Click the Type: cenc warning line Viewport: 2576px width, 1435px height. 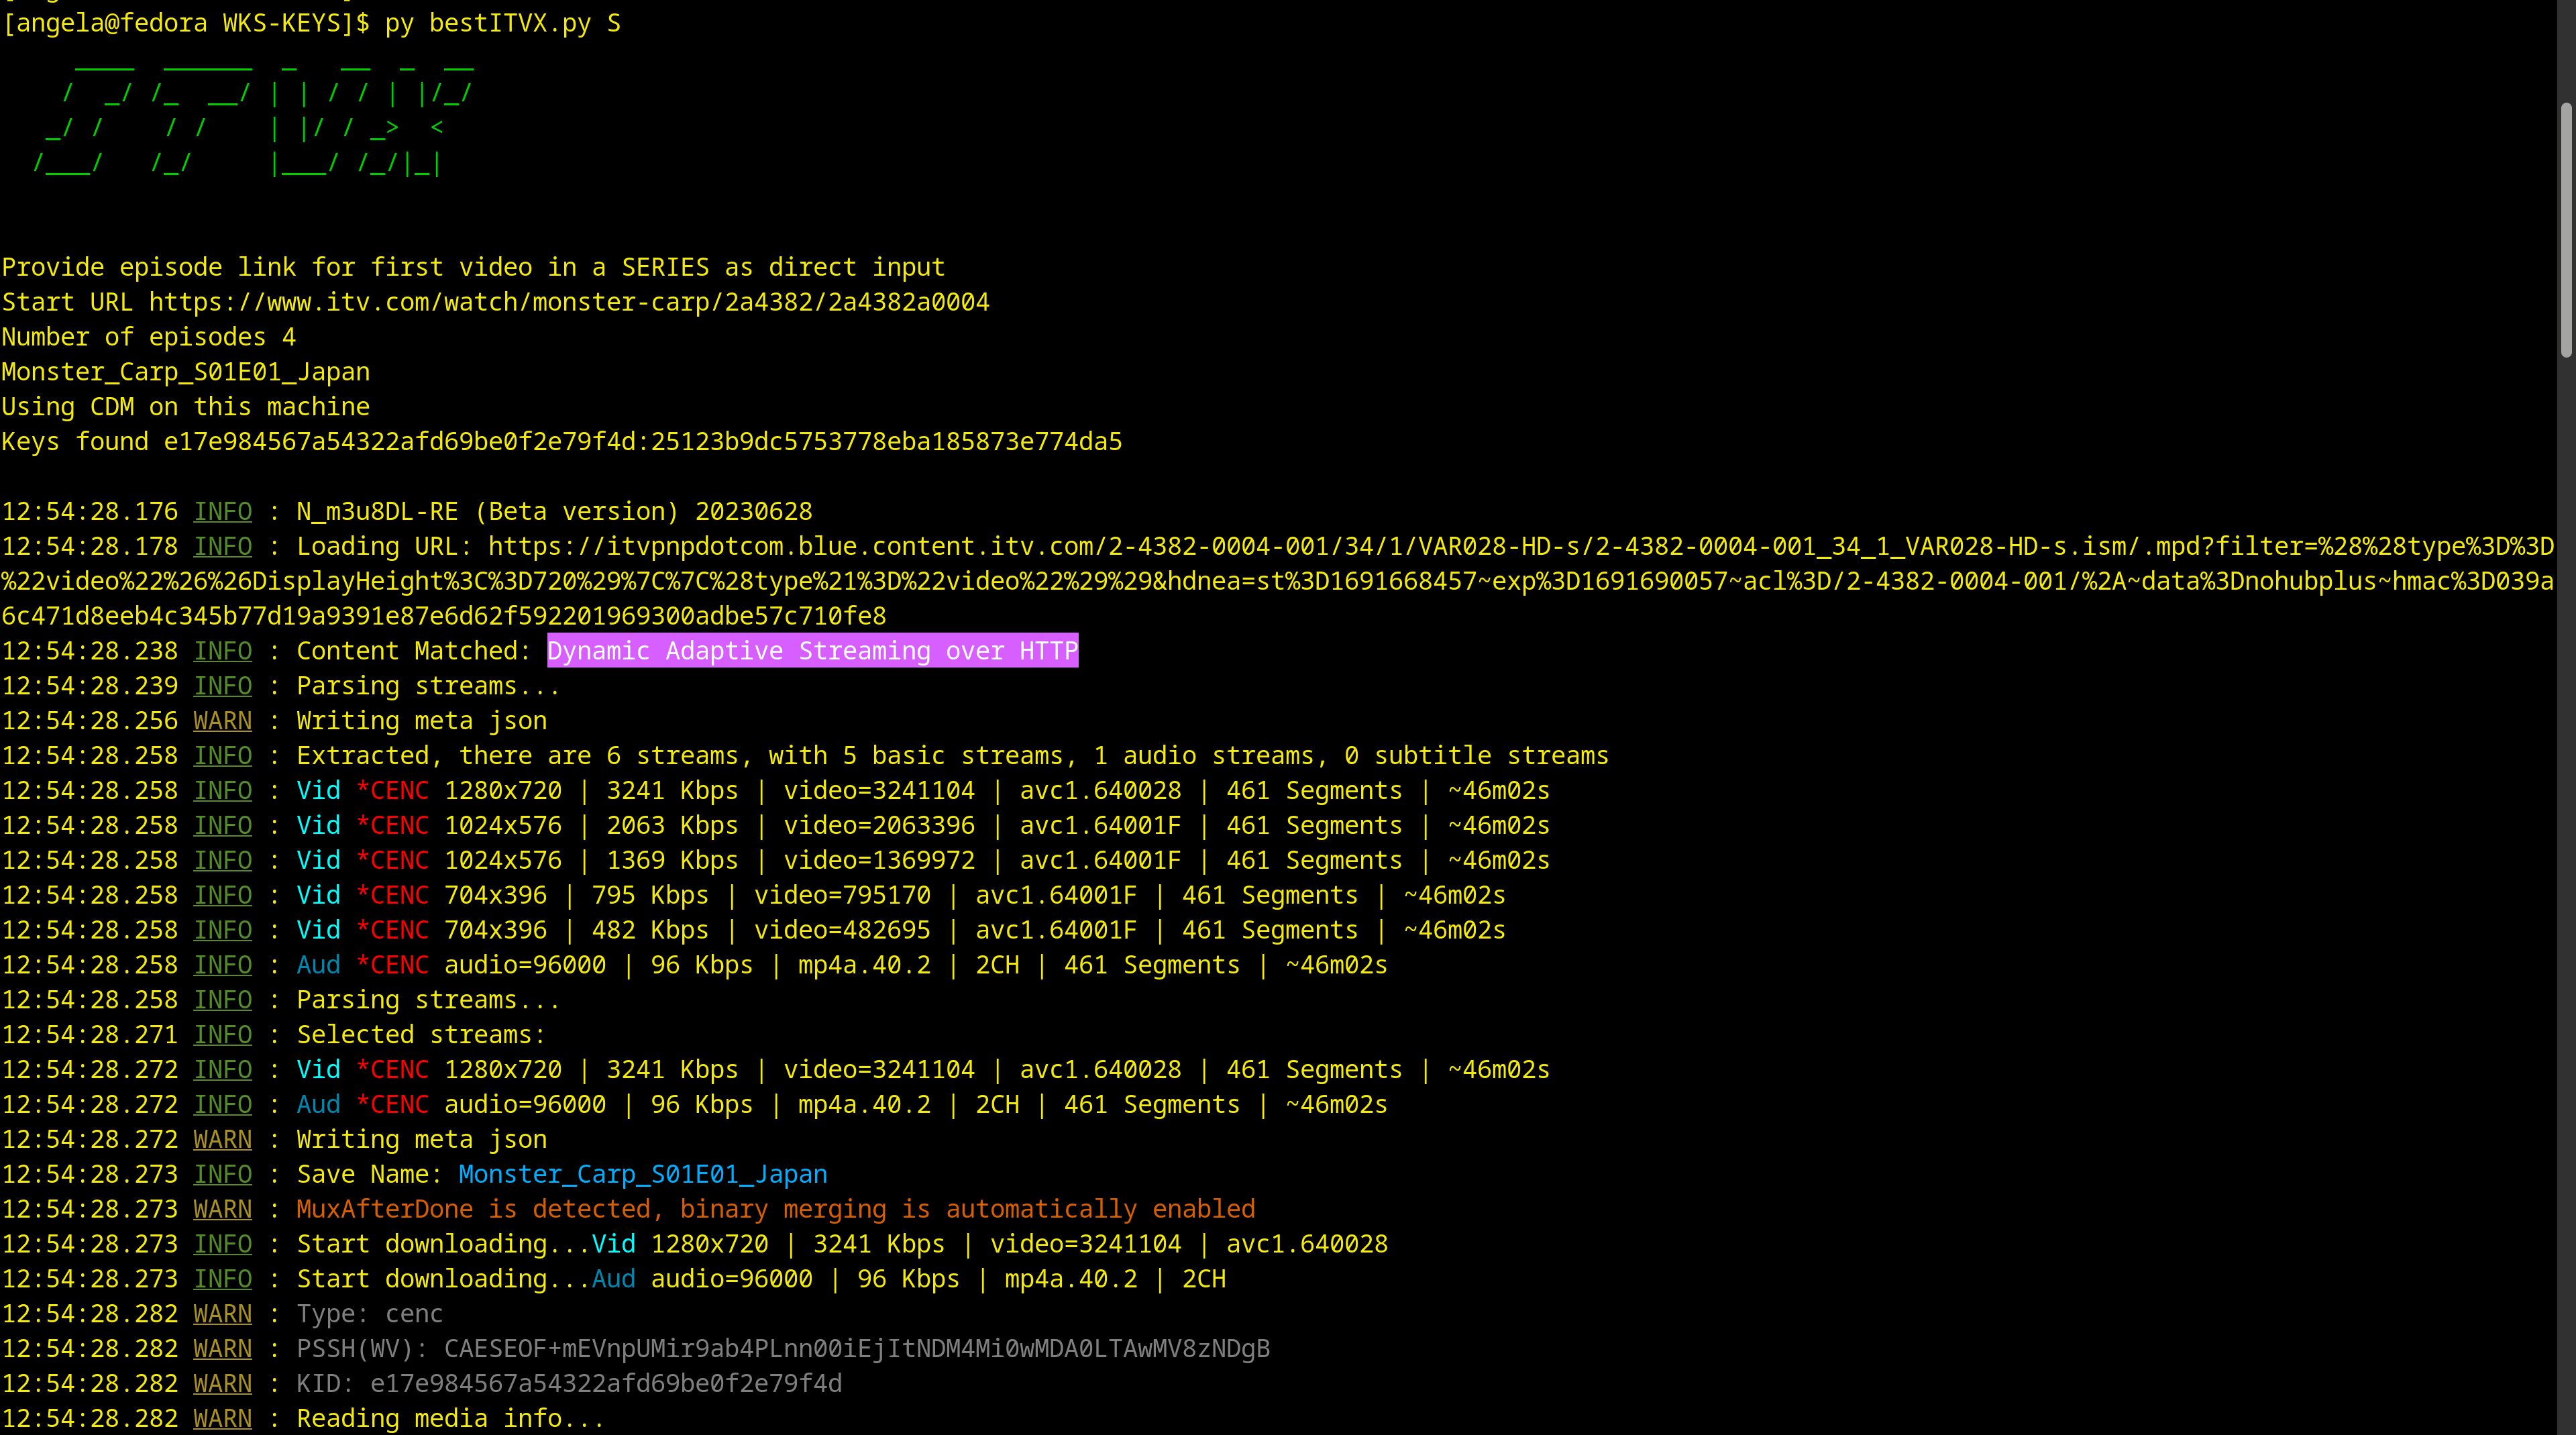pyautogui.click(x=369, y=1314)
